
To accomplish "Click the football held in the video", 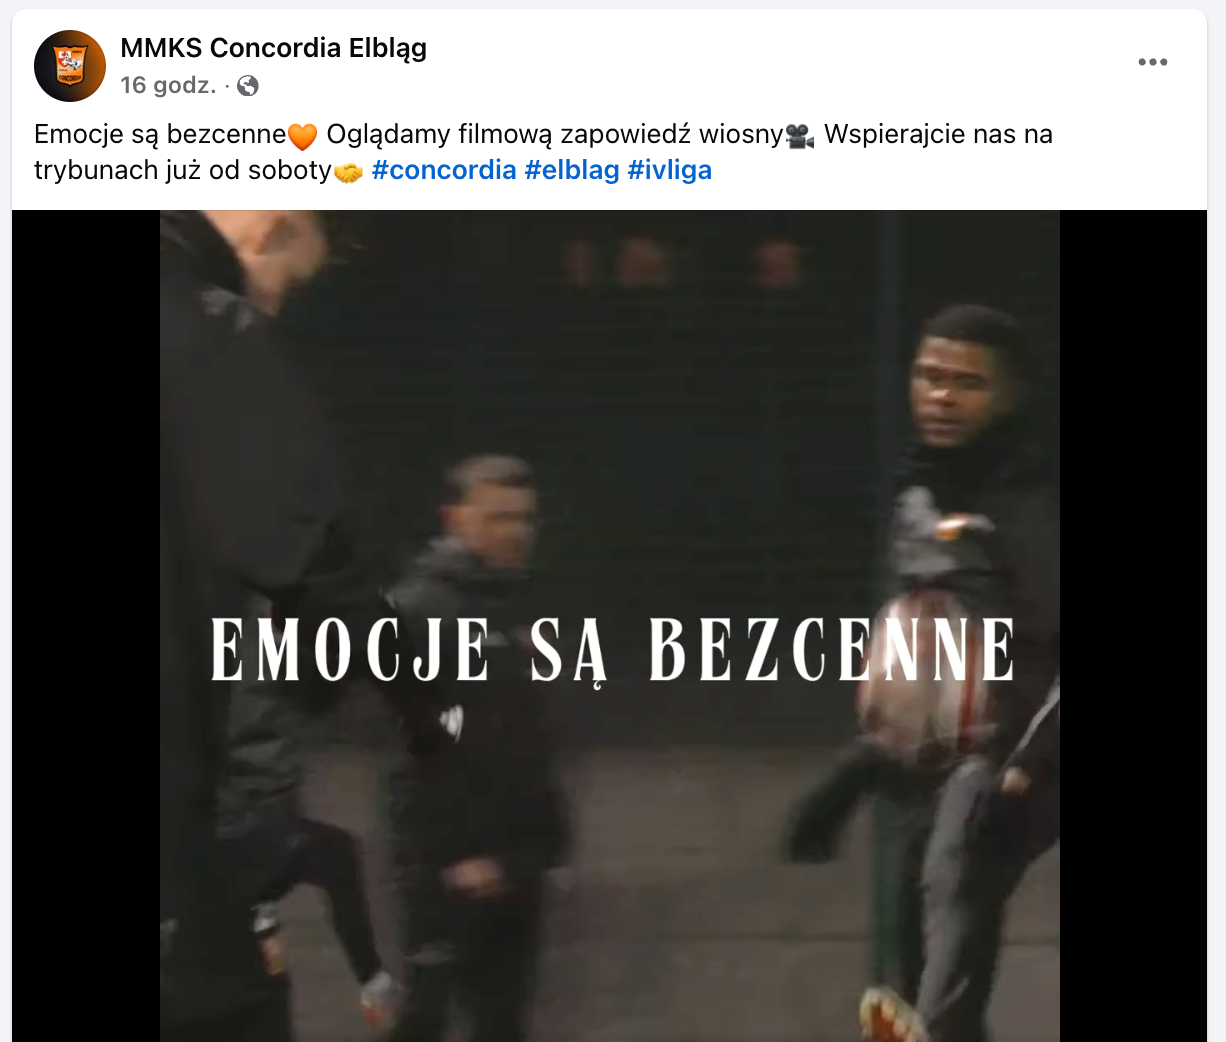I will point(925,680).
